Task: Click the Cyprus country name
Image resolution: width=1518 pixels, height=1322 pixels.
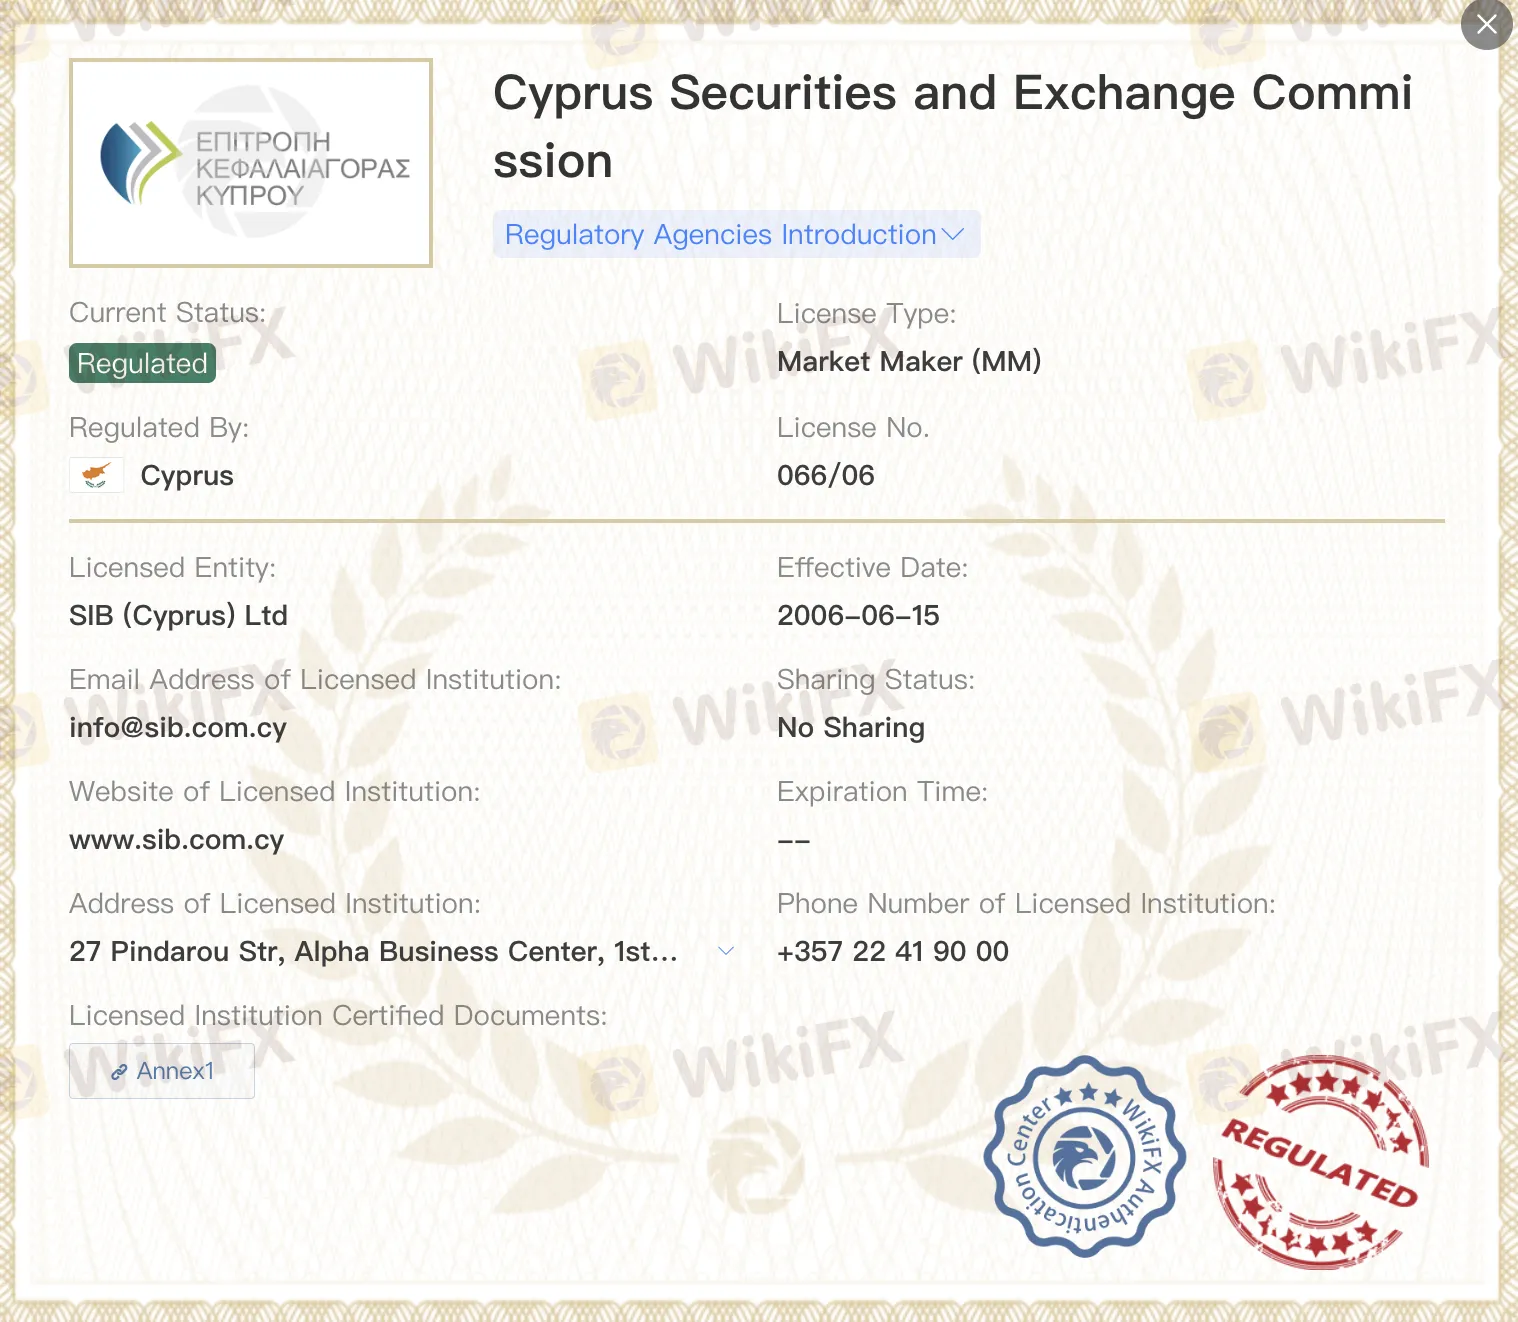Action: pyautogui.click(x=187, y=476)
